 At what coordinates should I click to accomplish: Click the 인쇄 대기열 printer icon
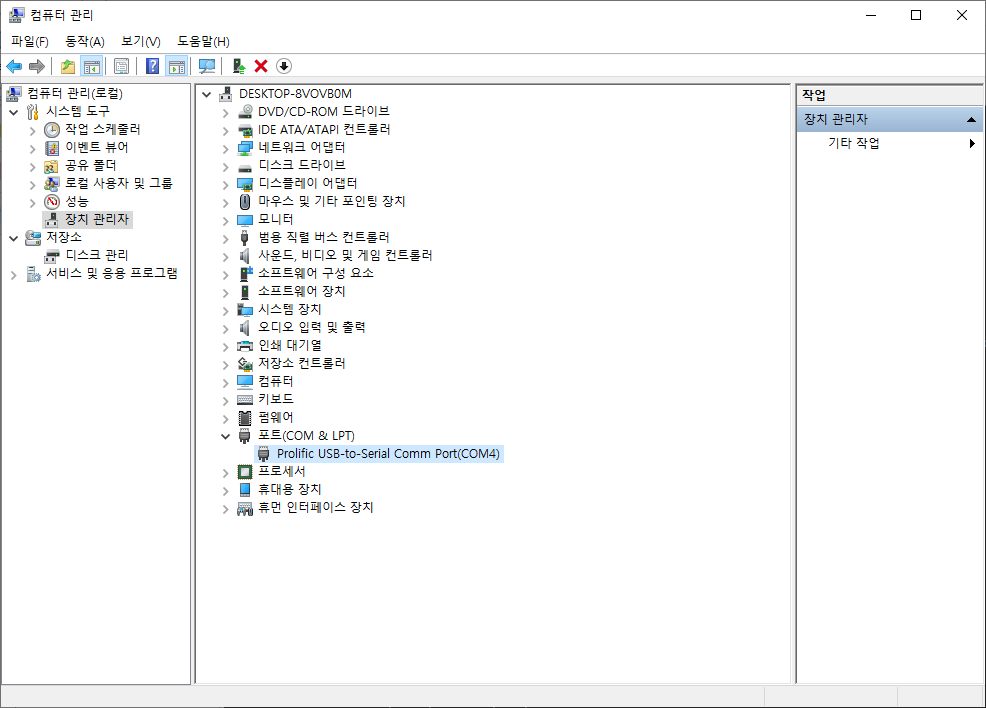(245, 346)
